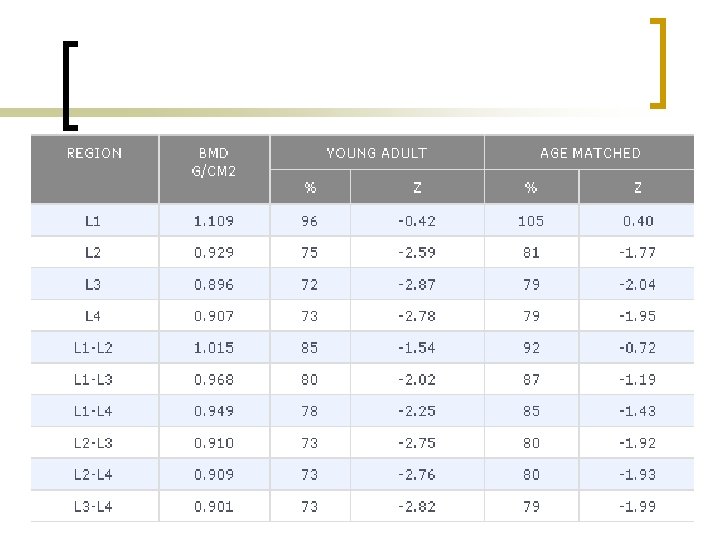The image size is (720, 540).
Task: Click the BMD G/CM2 column header
Action: tap(213, 160)
